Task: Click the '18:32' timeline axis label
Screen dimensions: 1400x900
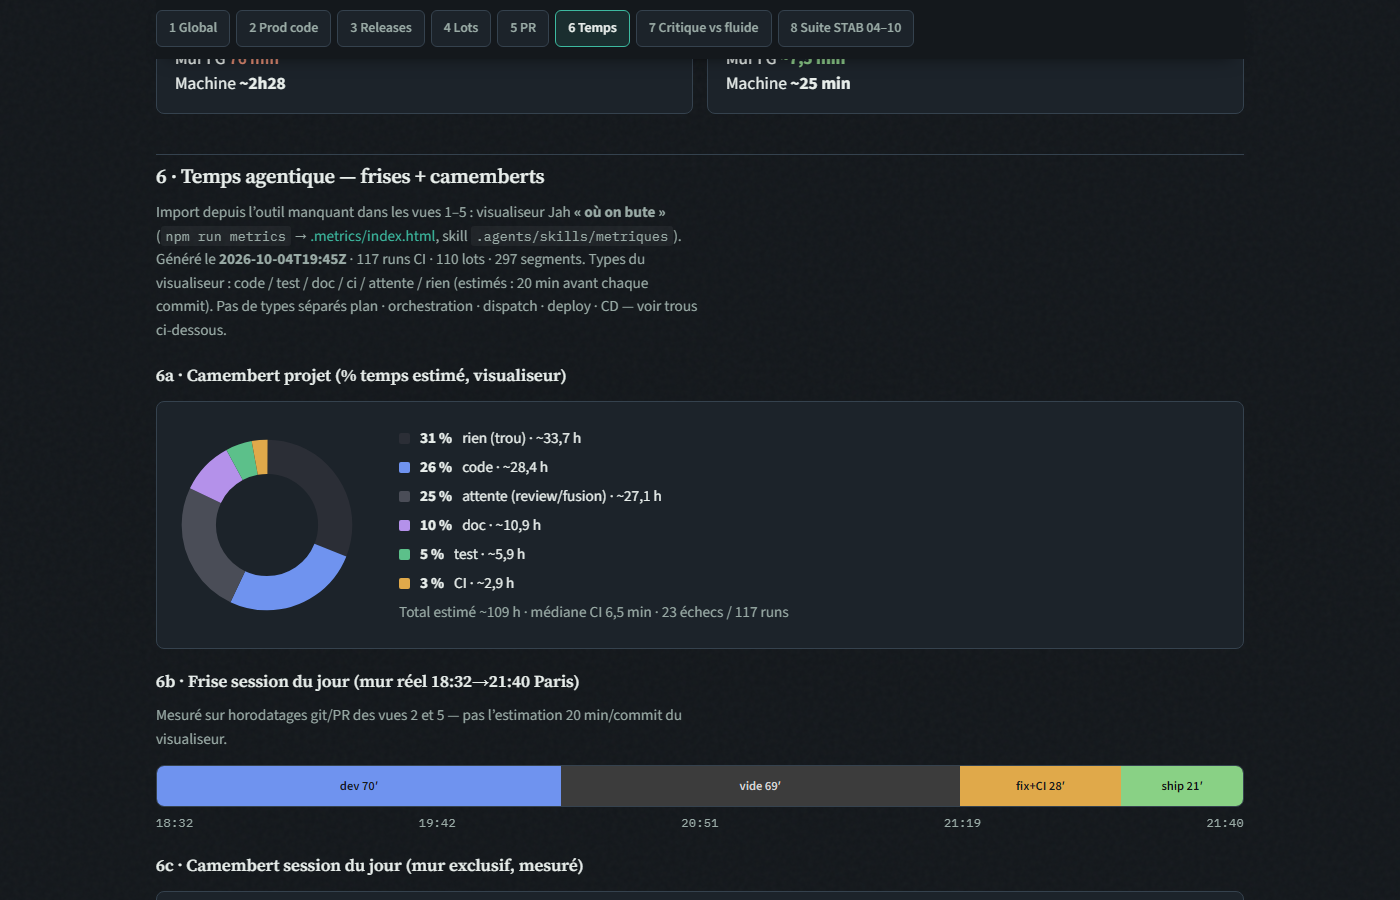Action: click(x=174, y=823)
